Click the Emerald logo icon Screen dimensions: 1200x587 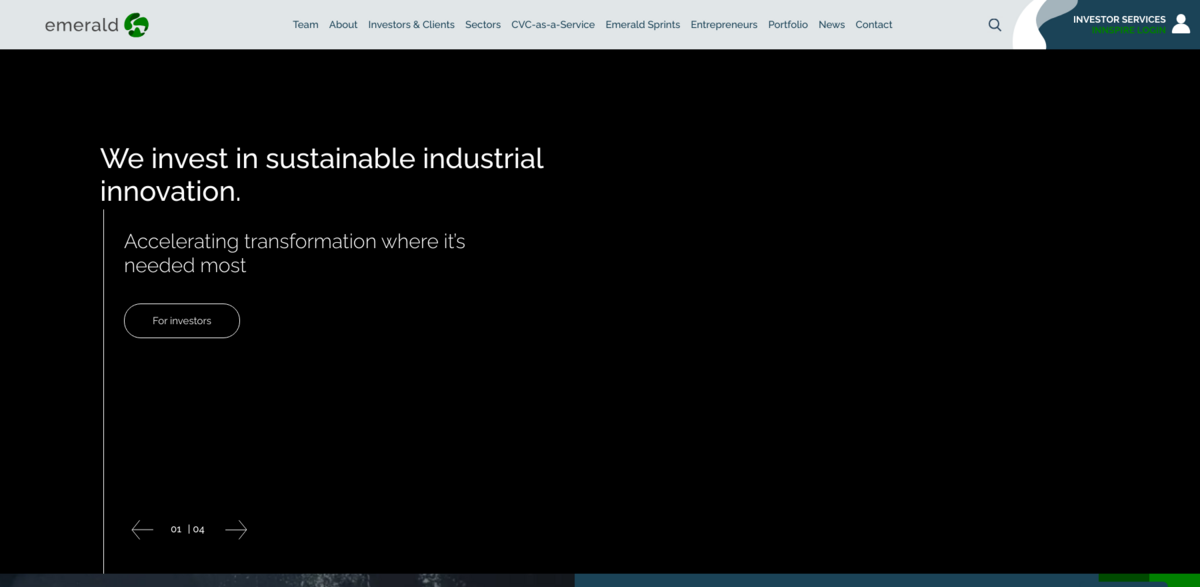point(136,25)
